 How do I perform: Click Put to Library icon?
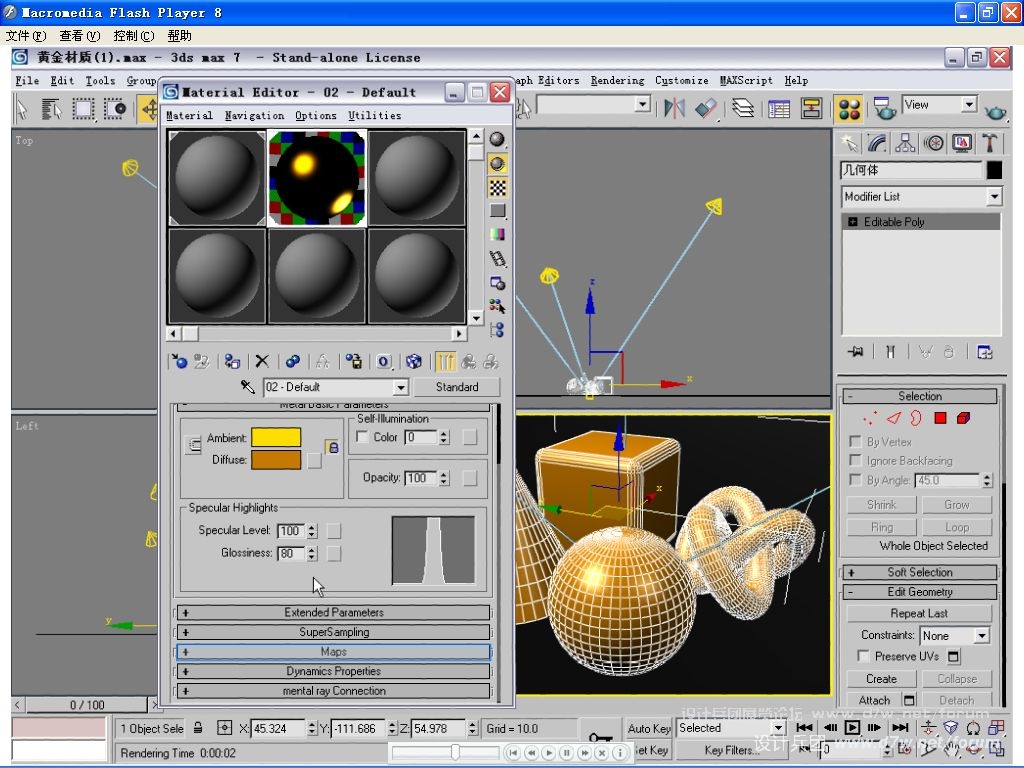tap(353, 361)
